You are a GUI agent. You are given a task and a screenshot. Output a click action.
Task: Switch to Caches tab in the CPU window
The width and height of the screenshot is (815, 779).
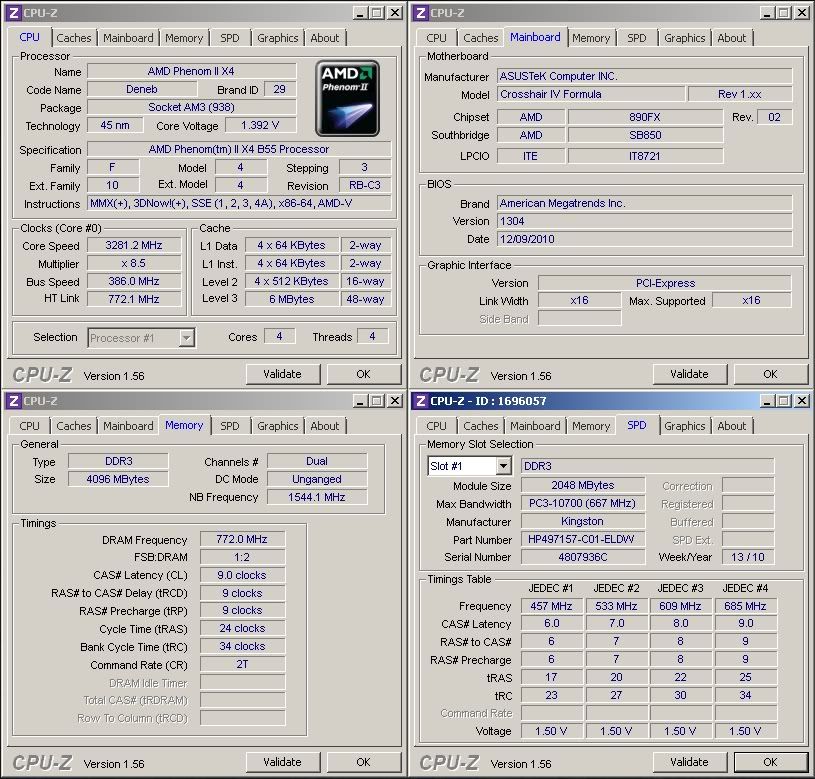click(74, 38)
